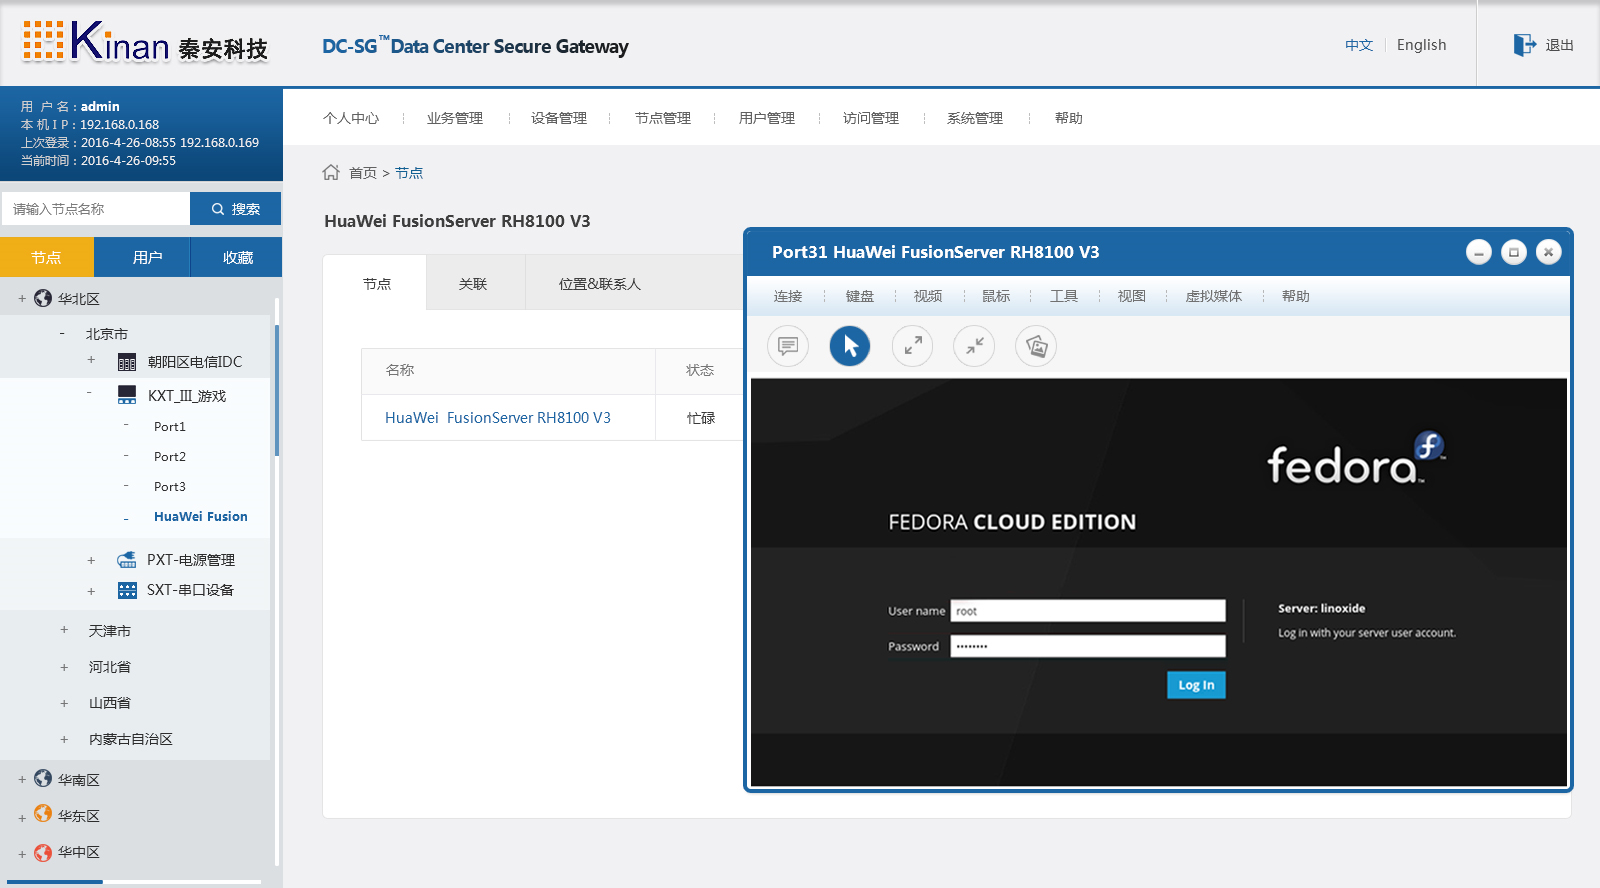The image size is (1600, 888).
Task: Expand the 华中区 region node
Action: pos(22,854)
